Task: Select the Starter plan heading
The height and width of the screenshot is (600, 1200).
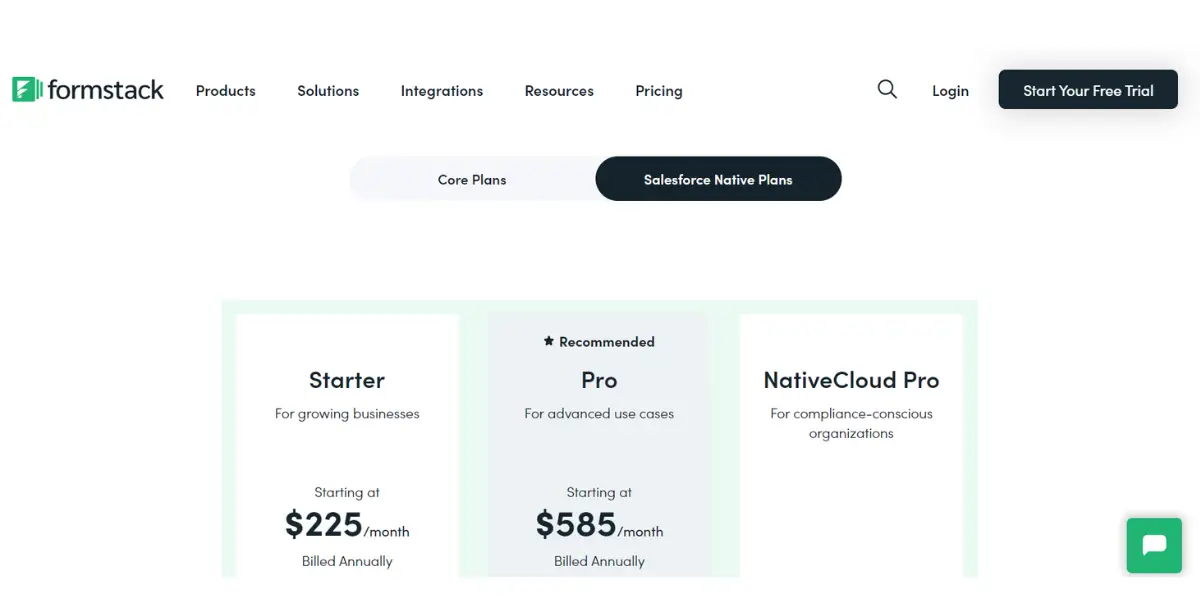Action: coord(347,380)
